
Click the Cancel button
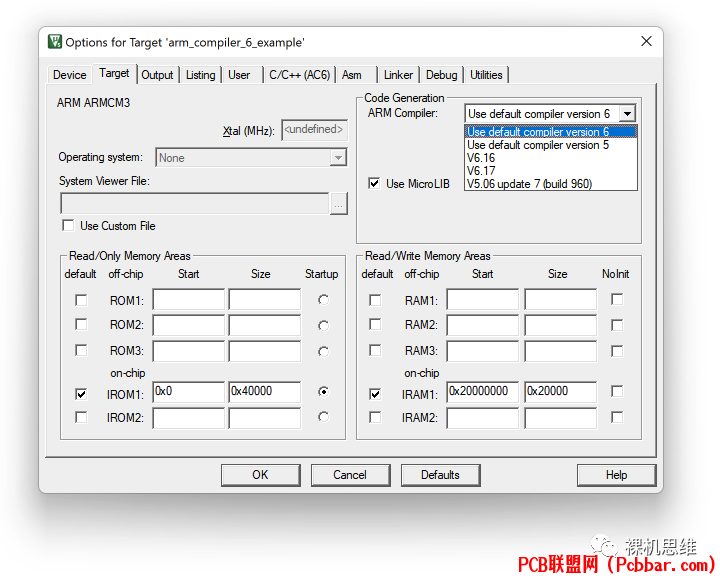tap(350, 475)
